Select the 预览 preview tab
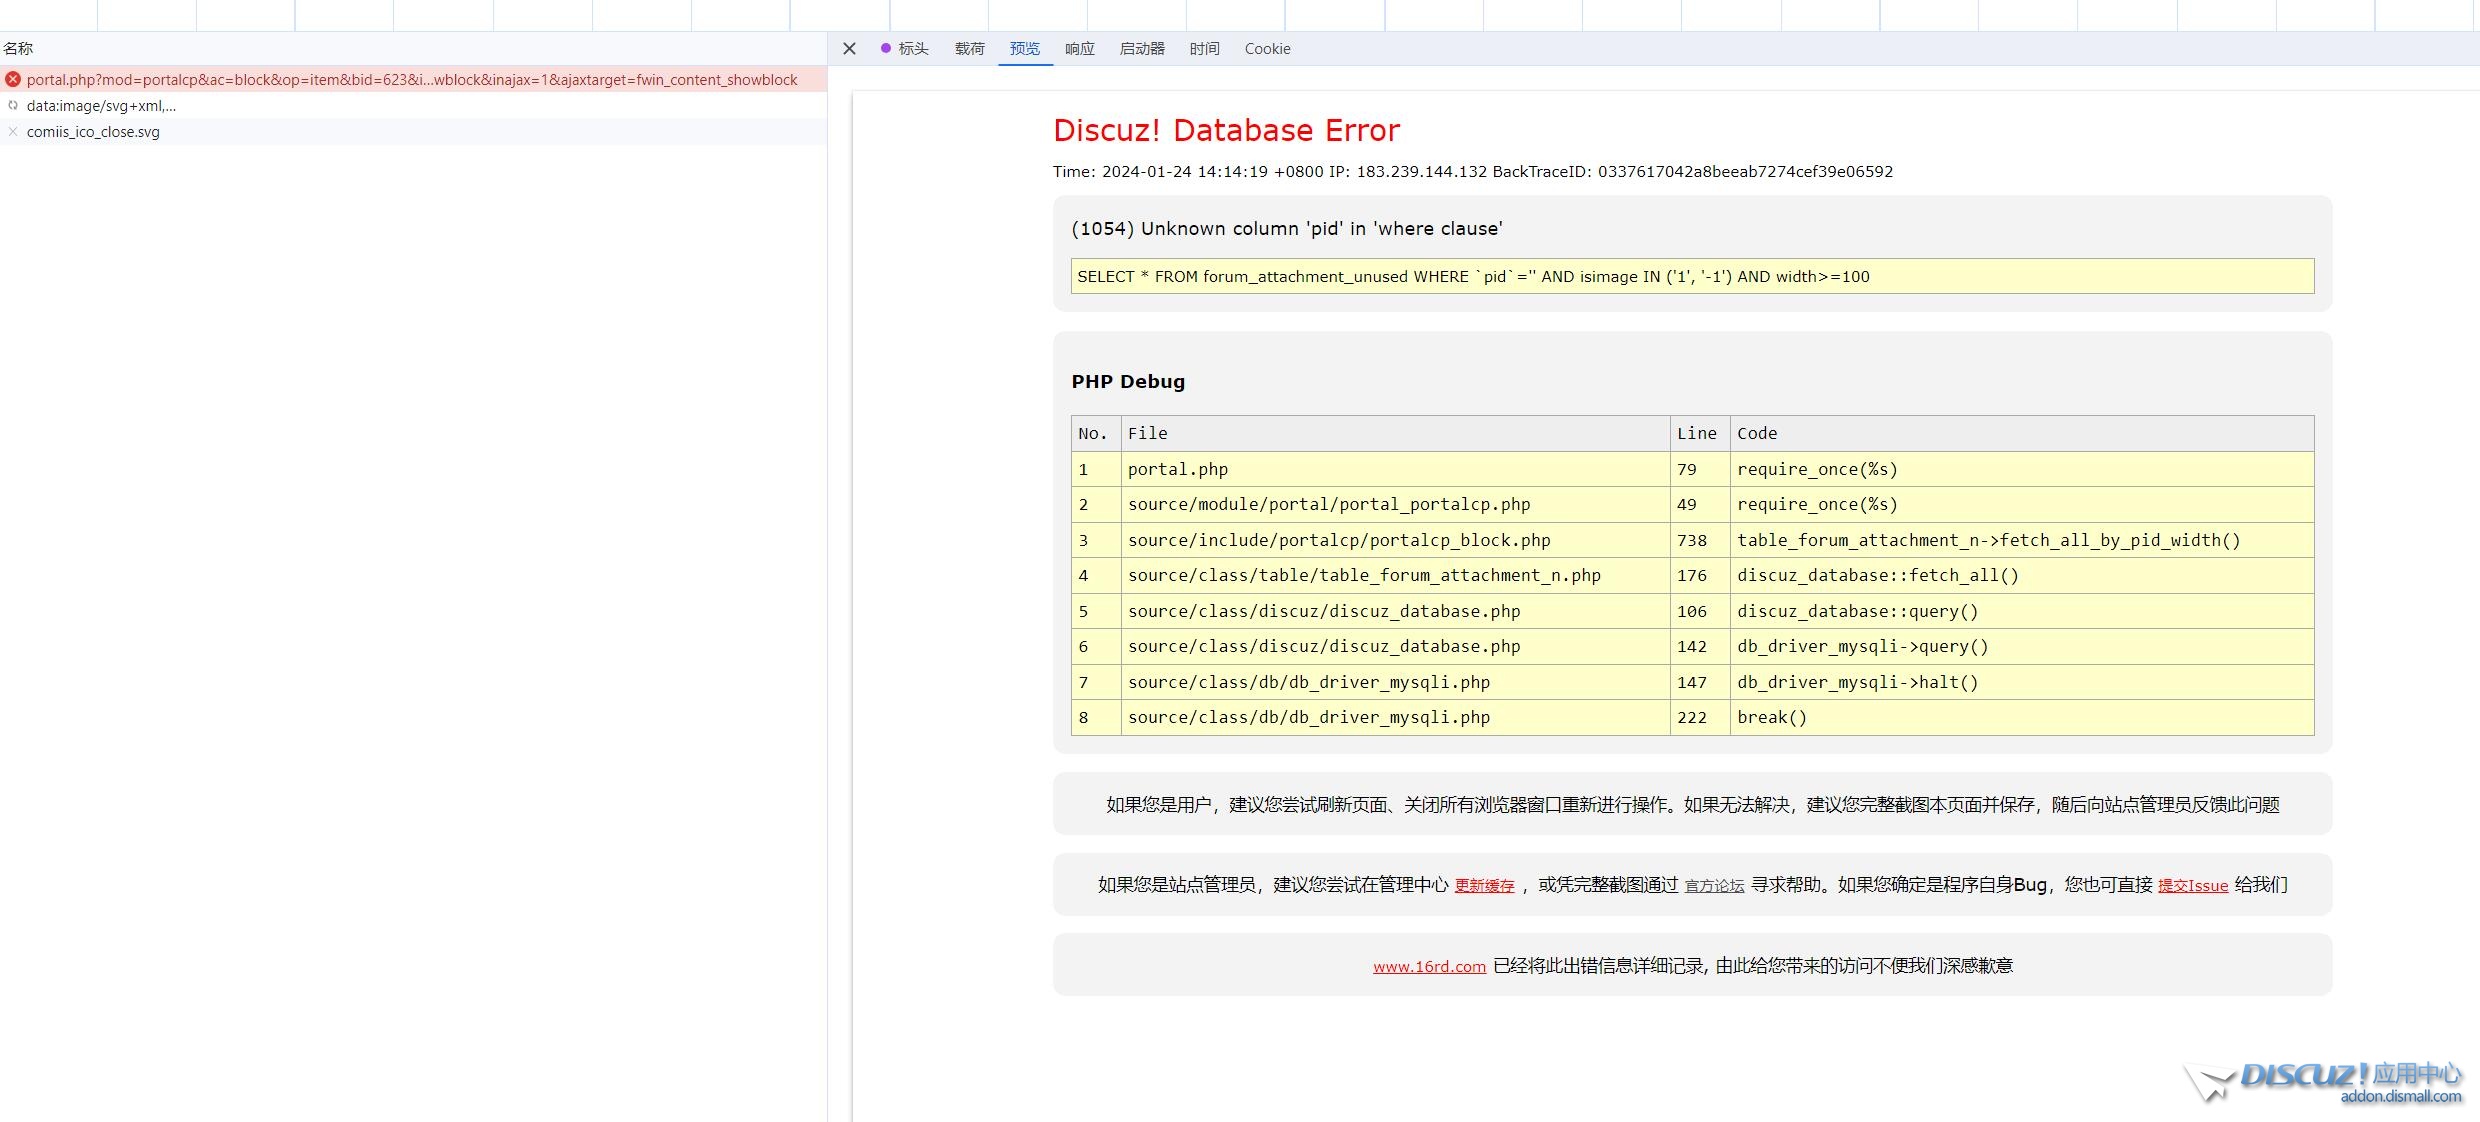The image size is (2480, 1122). (x=1025, y=48)
